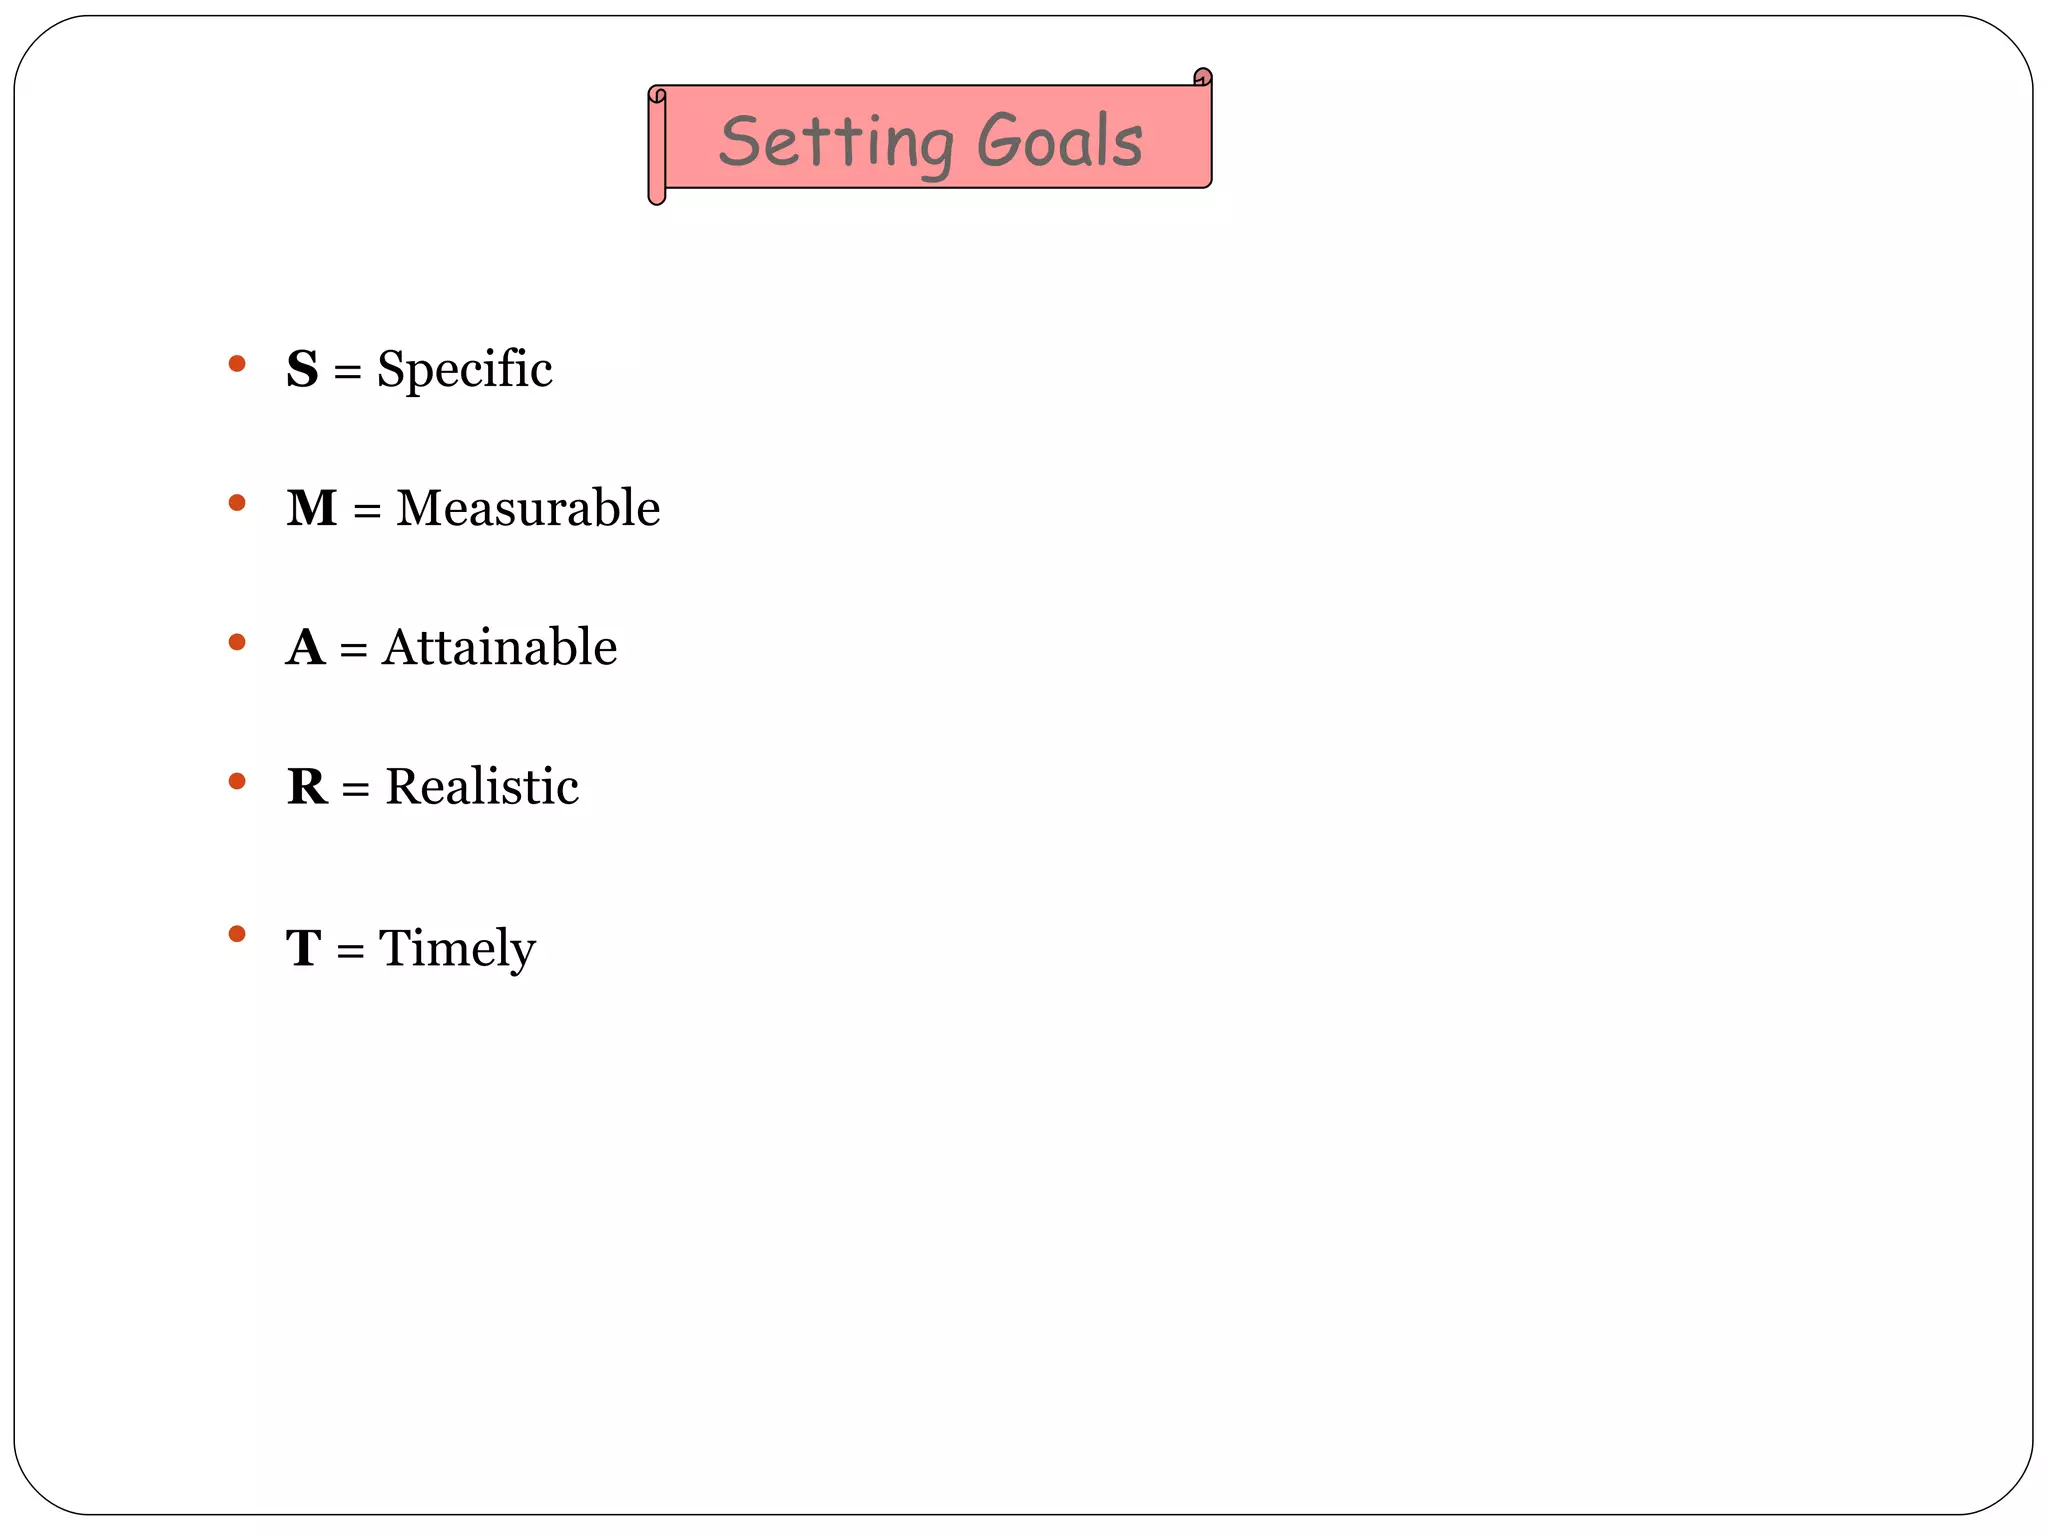The image size is (2048, 1536).
Task: Click the orange bullet beside Specific
Action: tap(237, 363)
